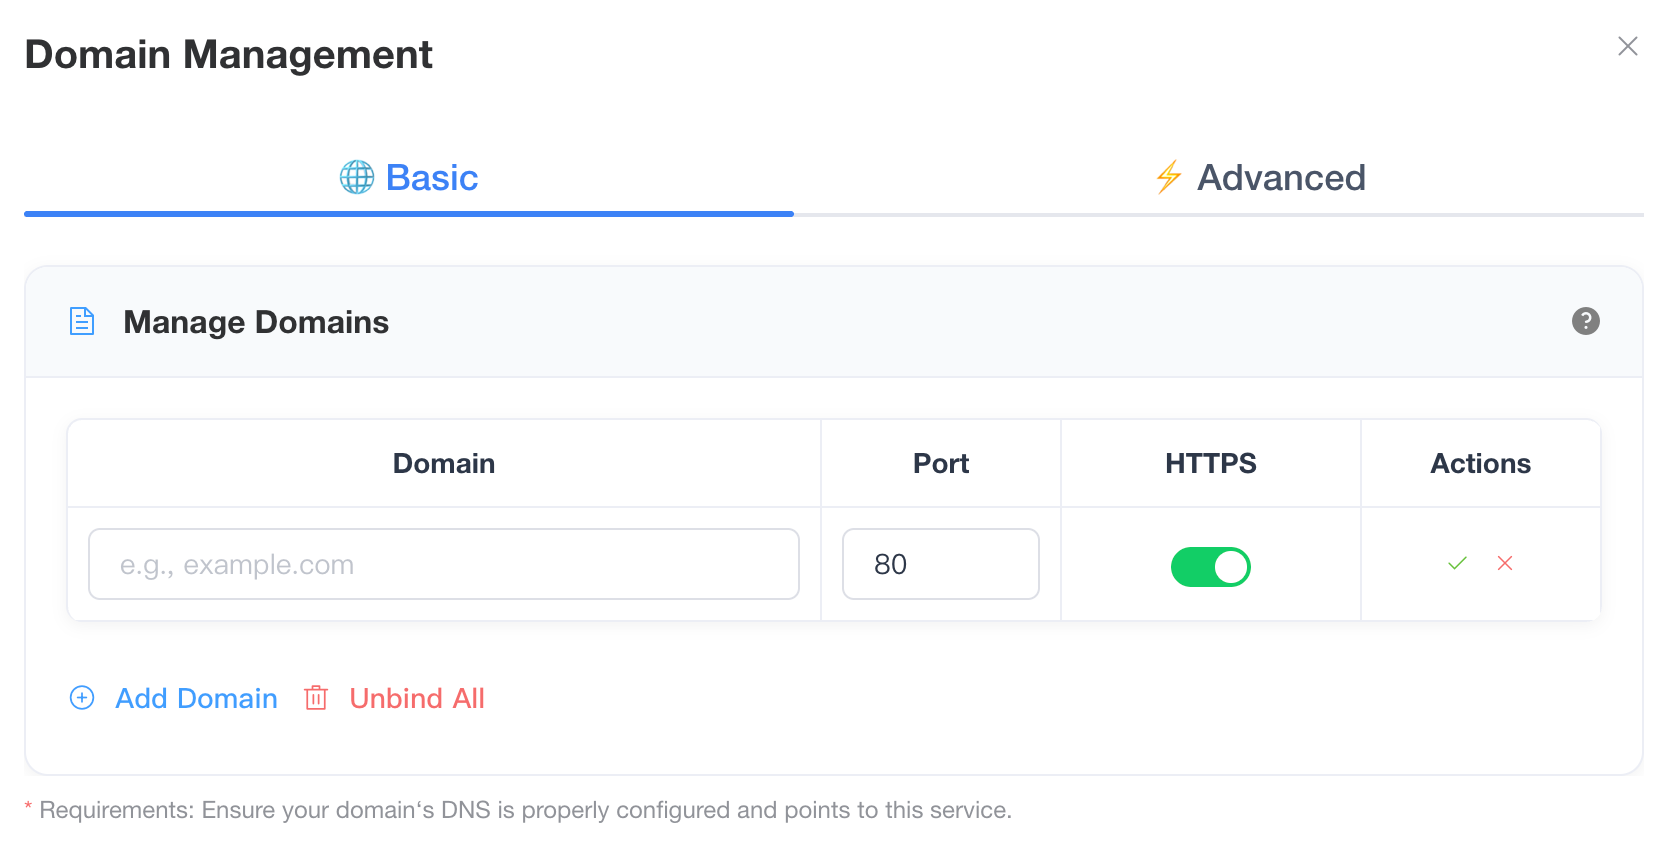Click the globe icon on the Basic tab
Viewport: 1676px width, 852px height.
[357, 177]
